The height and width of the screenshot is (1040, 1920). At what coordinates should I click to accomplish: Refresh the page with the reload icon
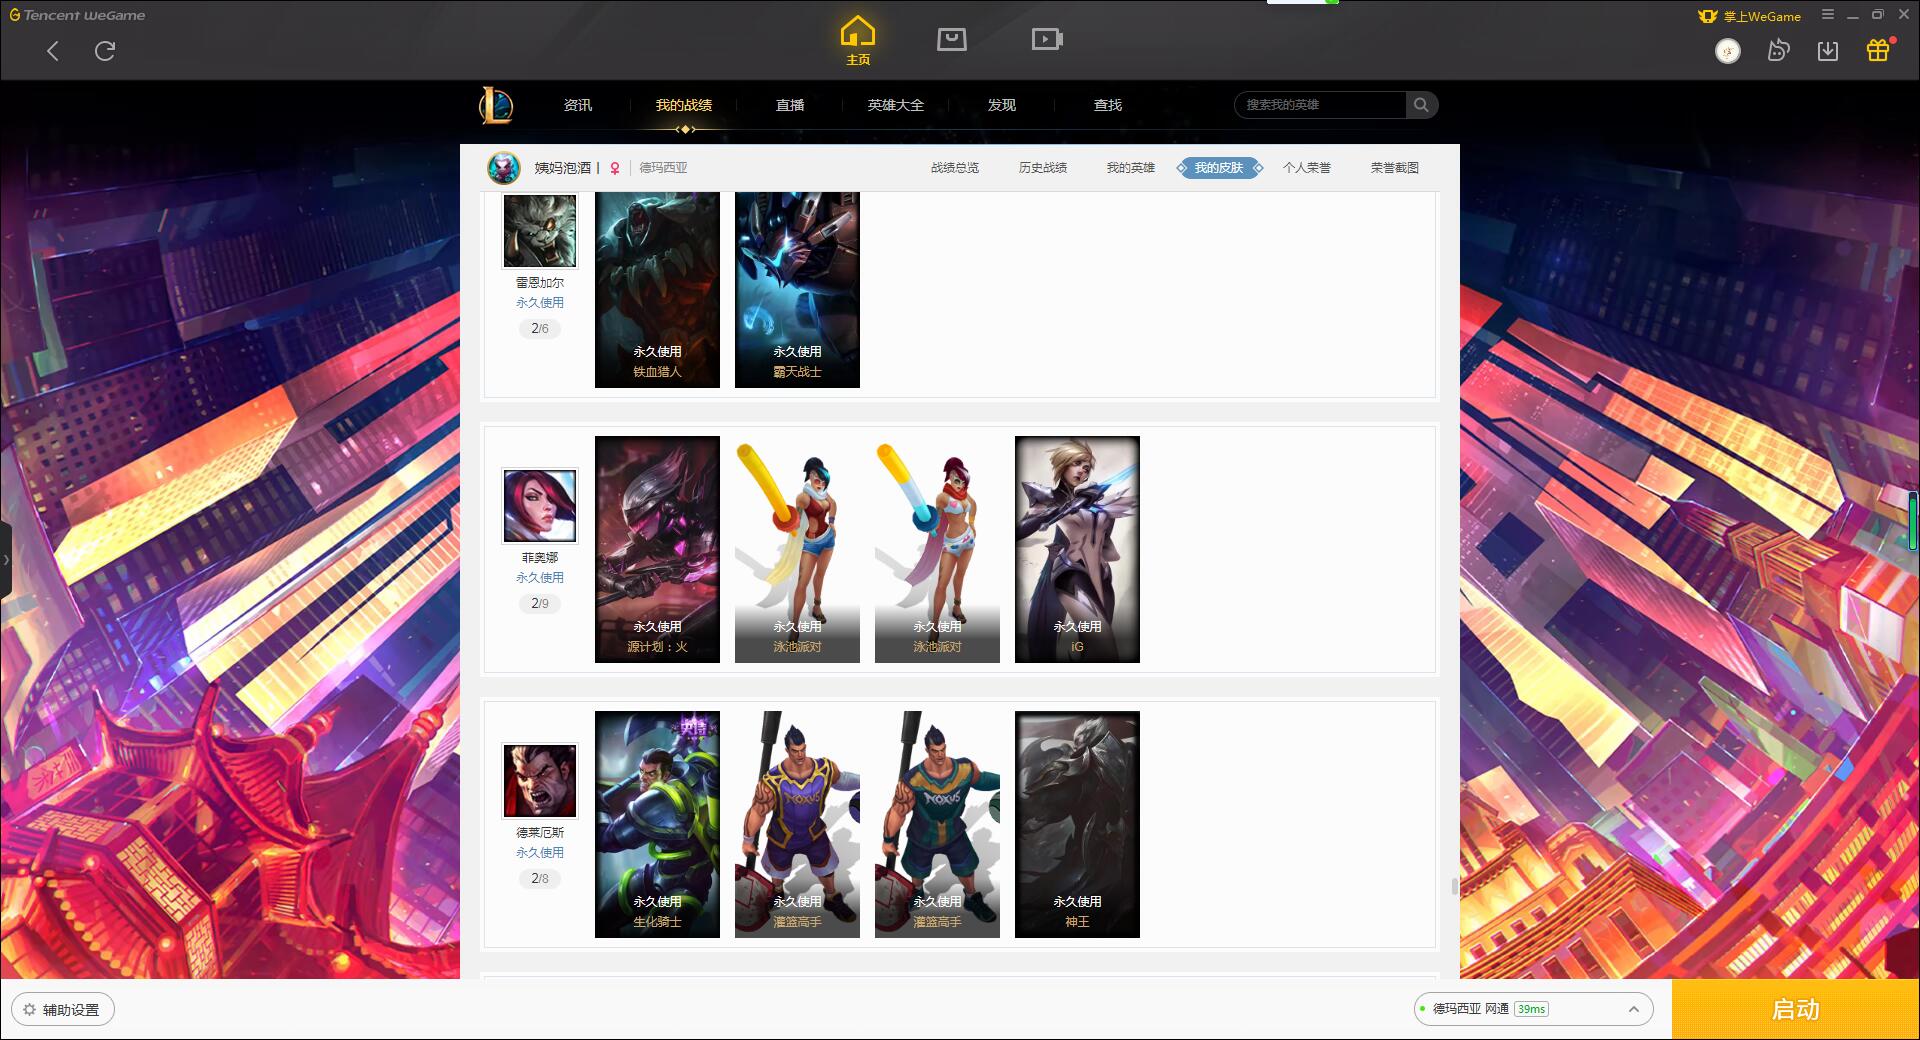pyautogui.click(x=105, y=51)
